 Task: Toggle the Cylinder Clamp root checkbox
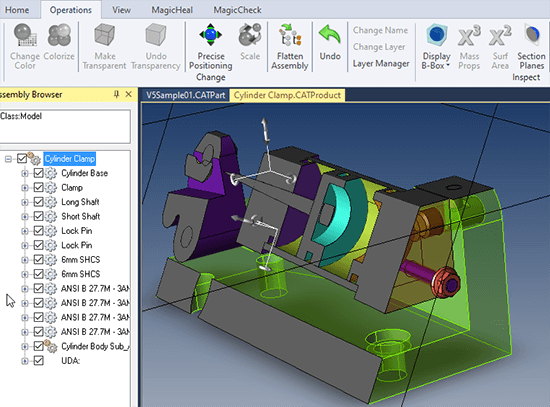[x=22, y=159]
